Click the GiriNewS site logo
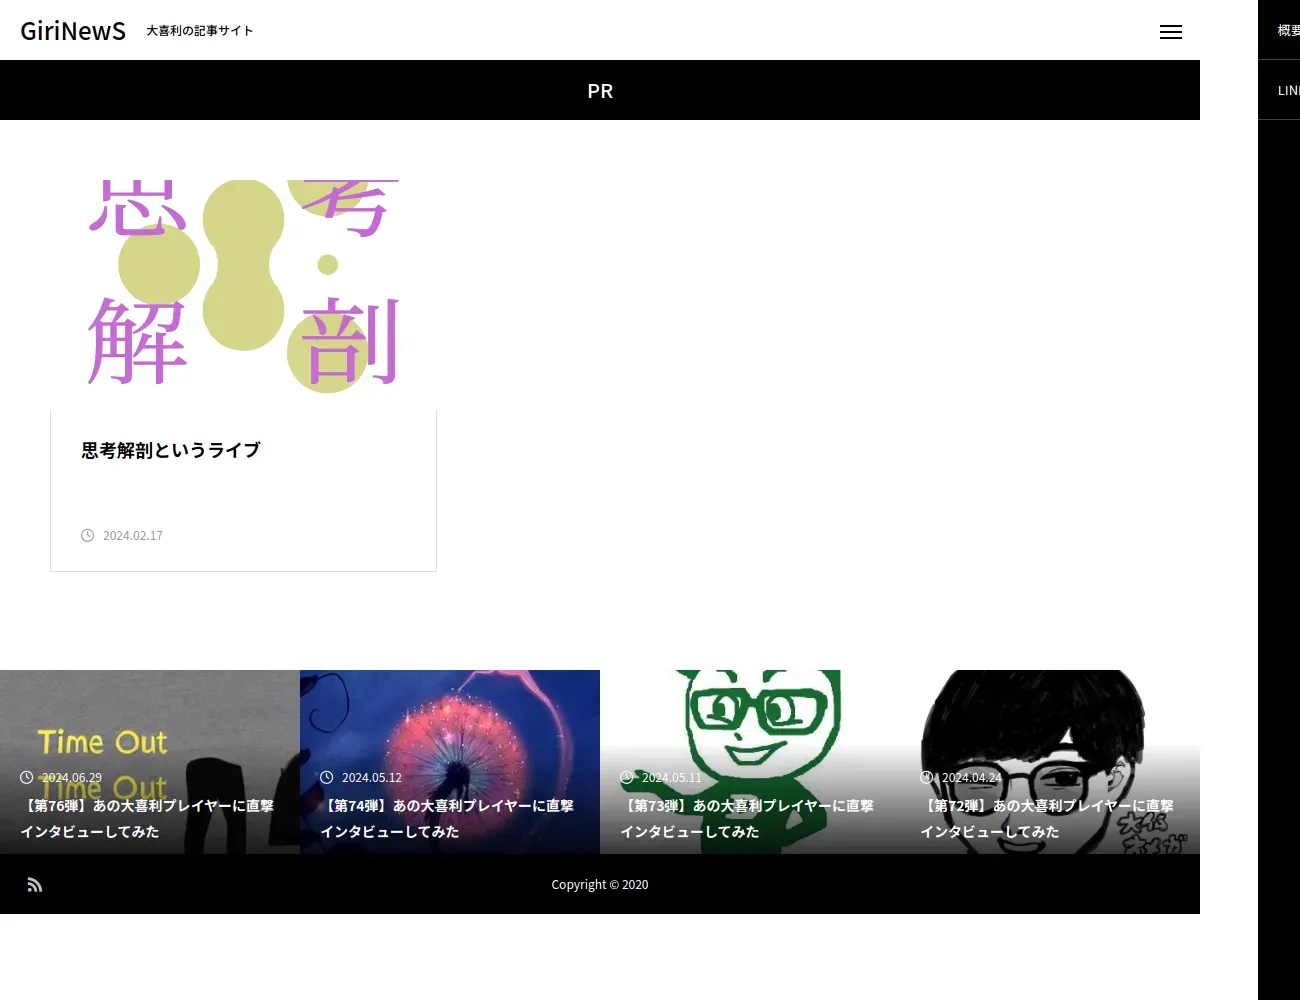 click(73, 31)
